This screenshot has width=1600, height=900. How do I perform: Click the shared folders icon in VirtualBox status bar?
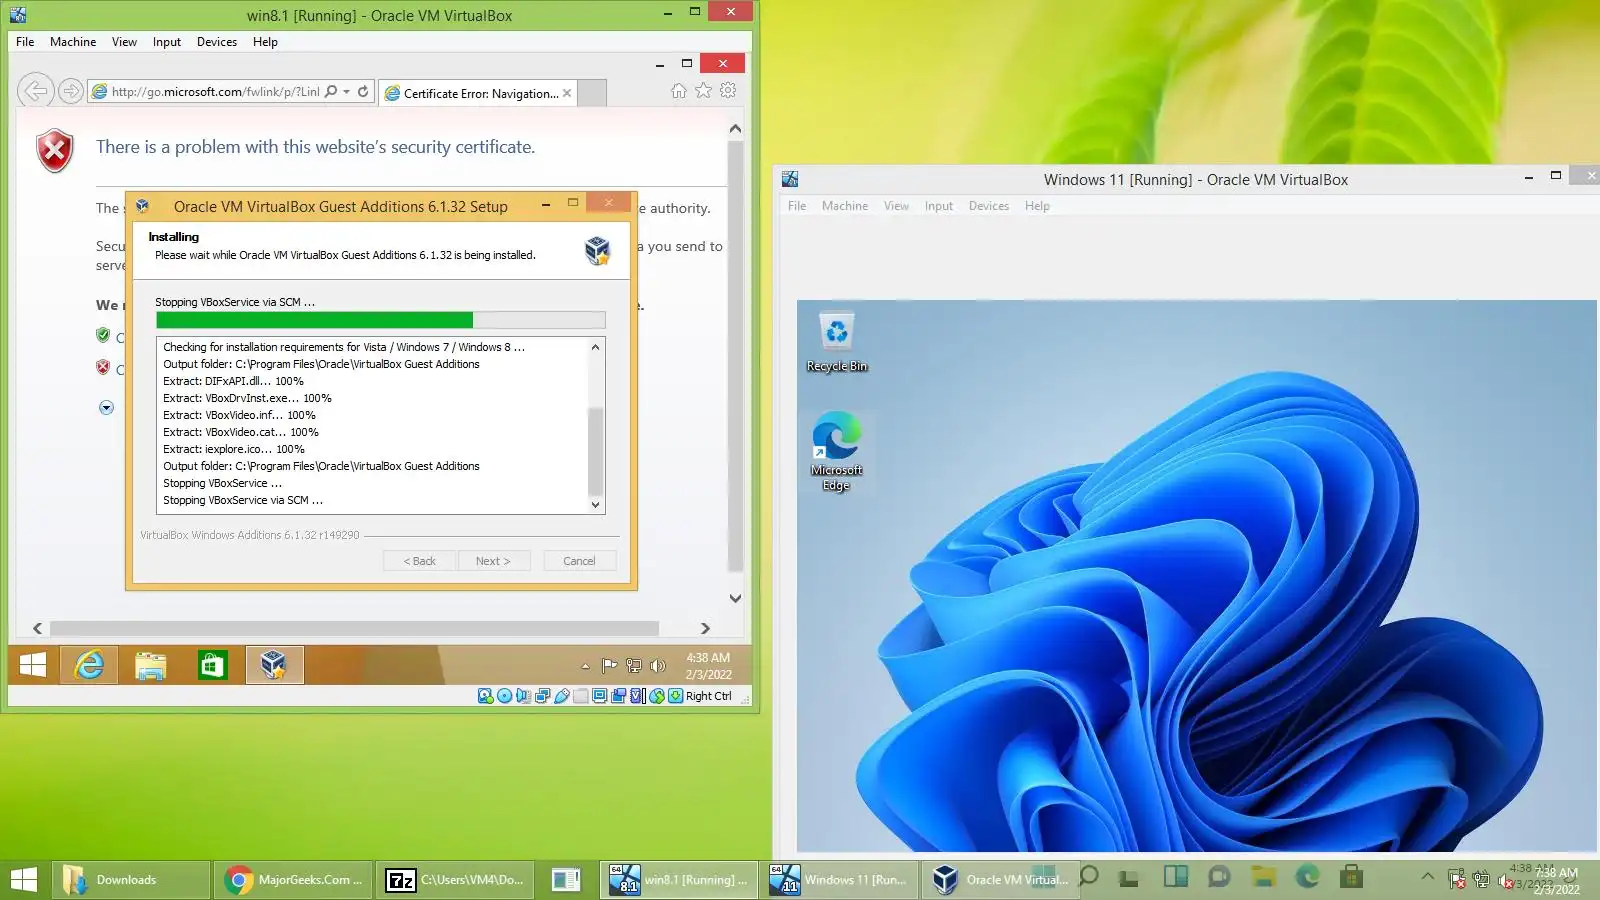pos(580,696)
